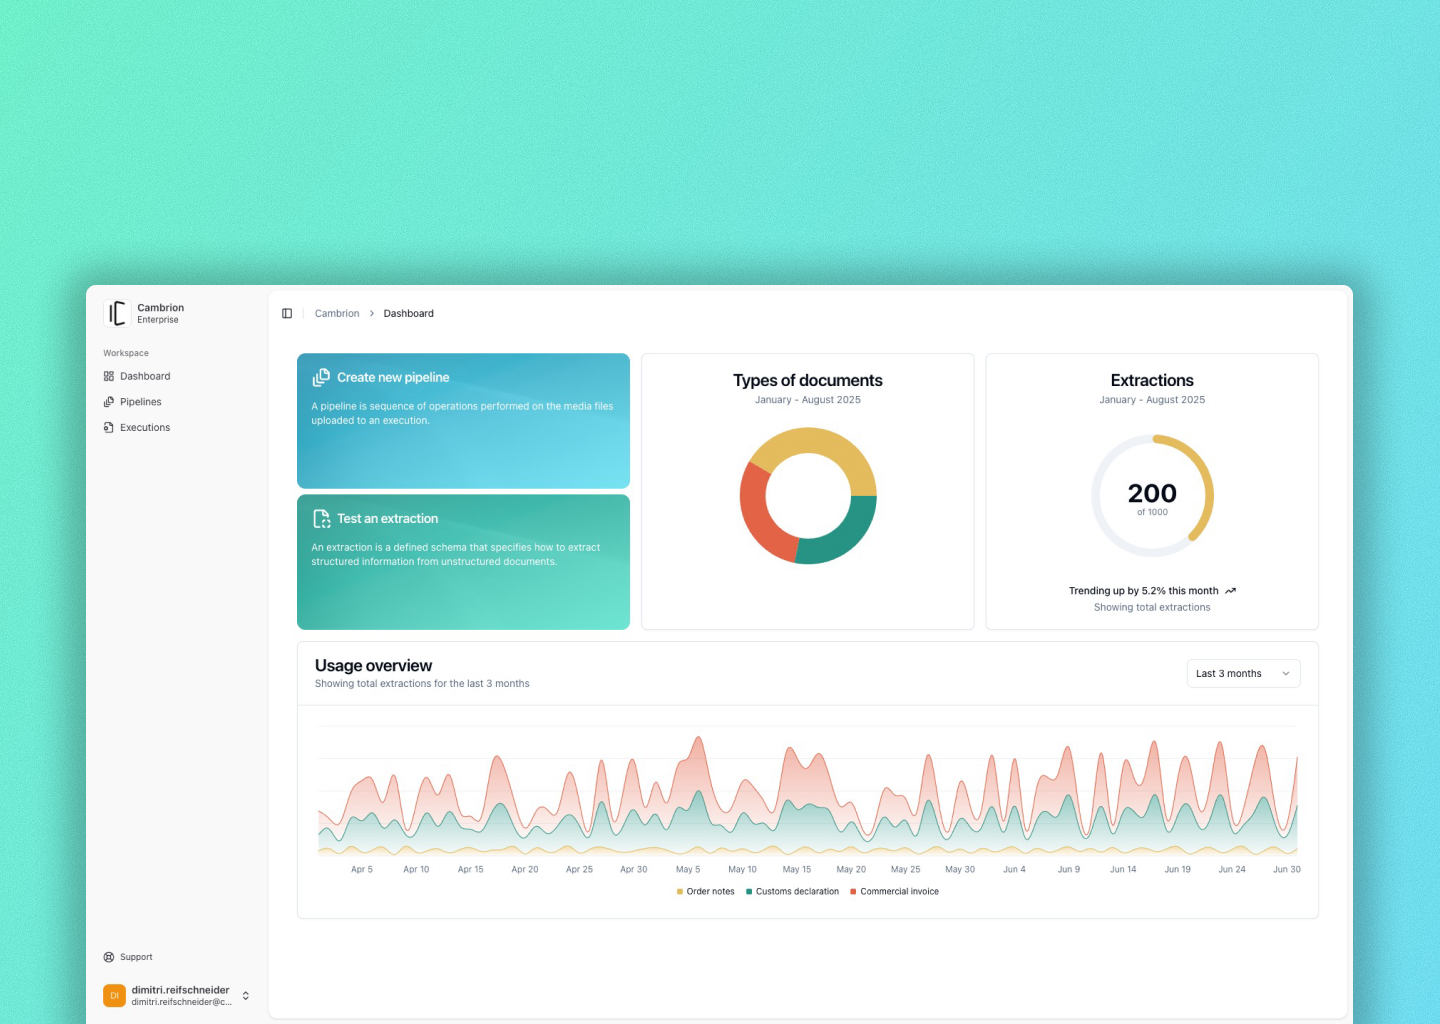Open Pipelines from the sidebar menu

141,402
